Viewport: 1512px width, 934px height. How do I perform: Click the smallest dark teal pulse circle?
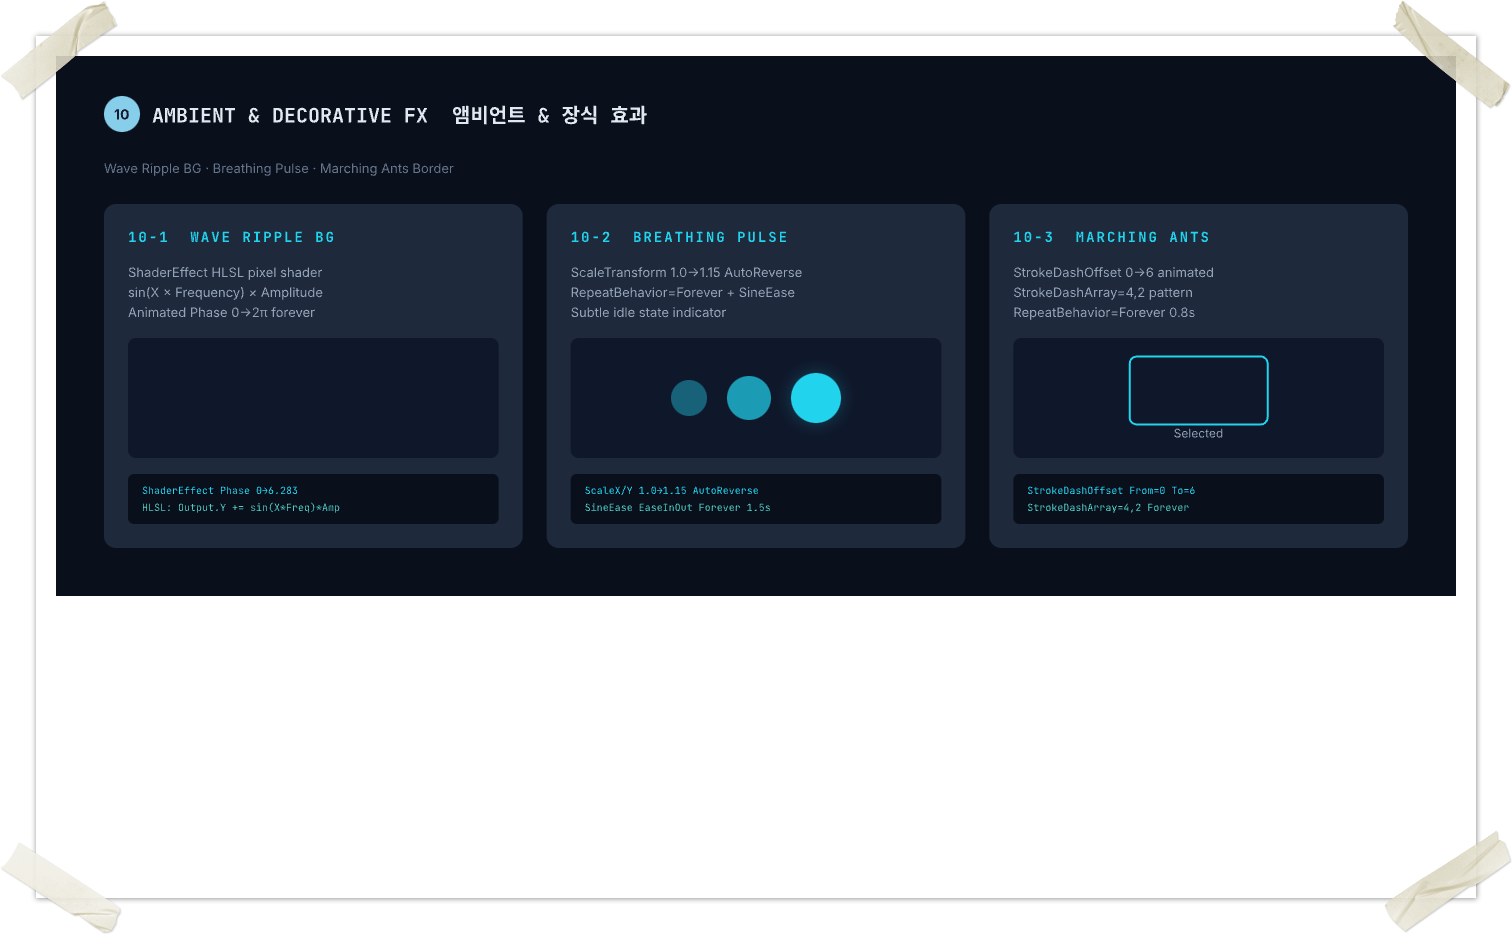point(689,398)
